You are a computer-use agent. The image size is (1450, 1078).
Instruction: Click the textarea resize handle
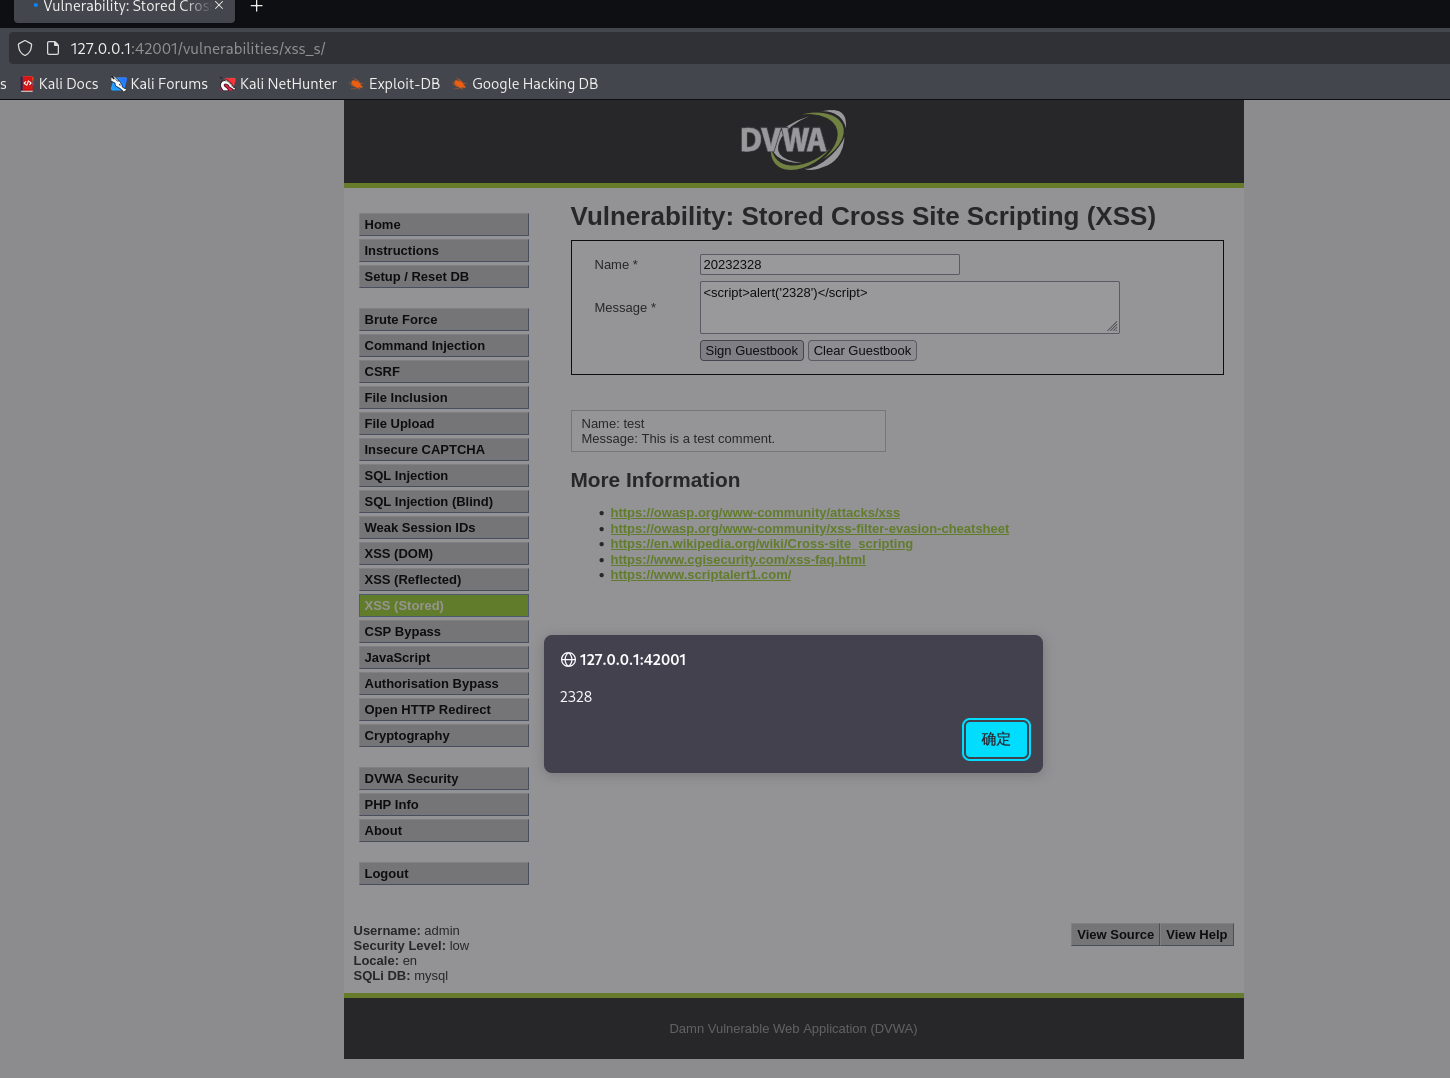1112,326
